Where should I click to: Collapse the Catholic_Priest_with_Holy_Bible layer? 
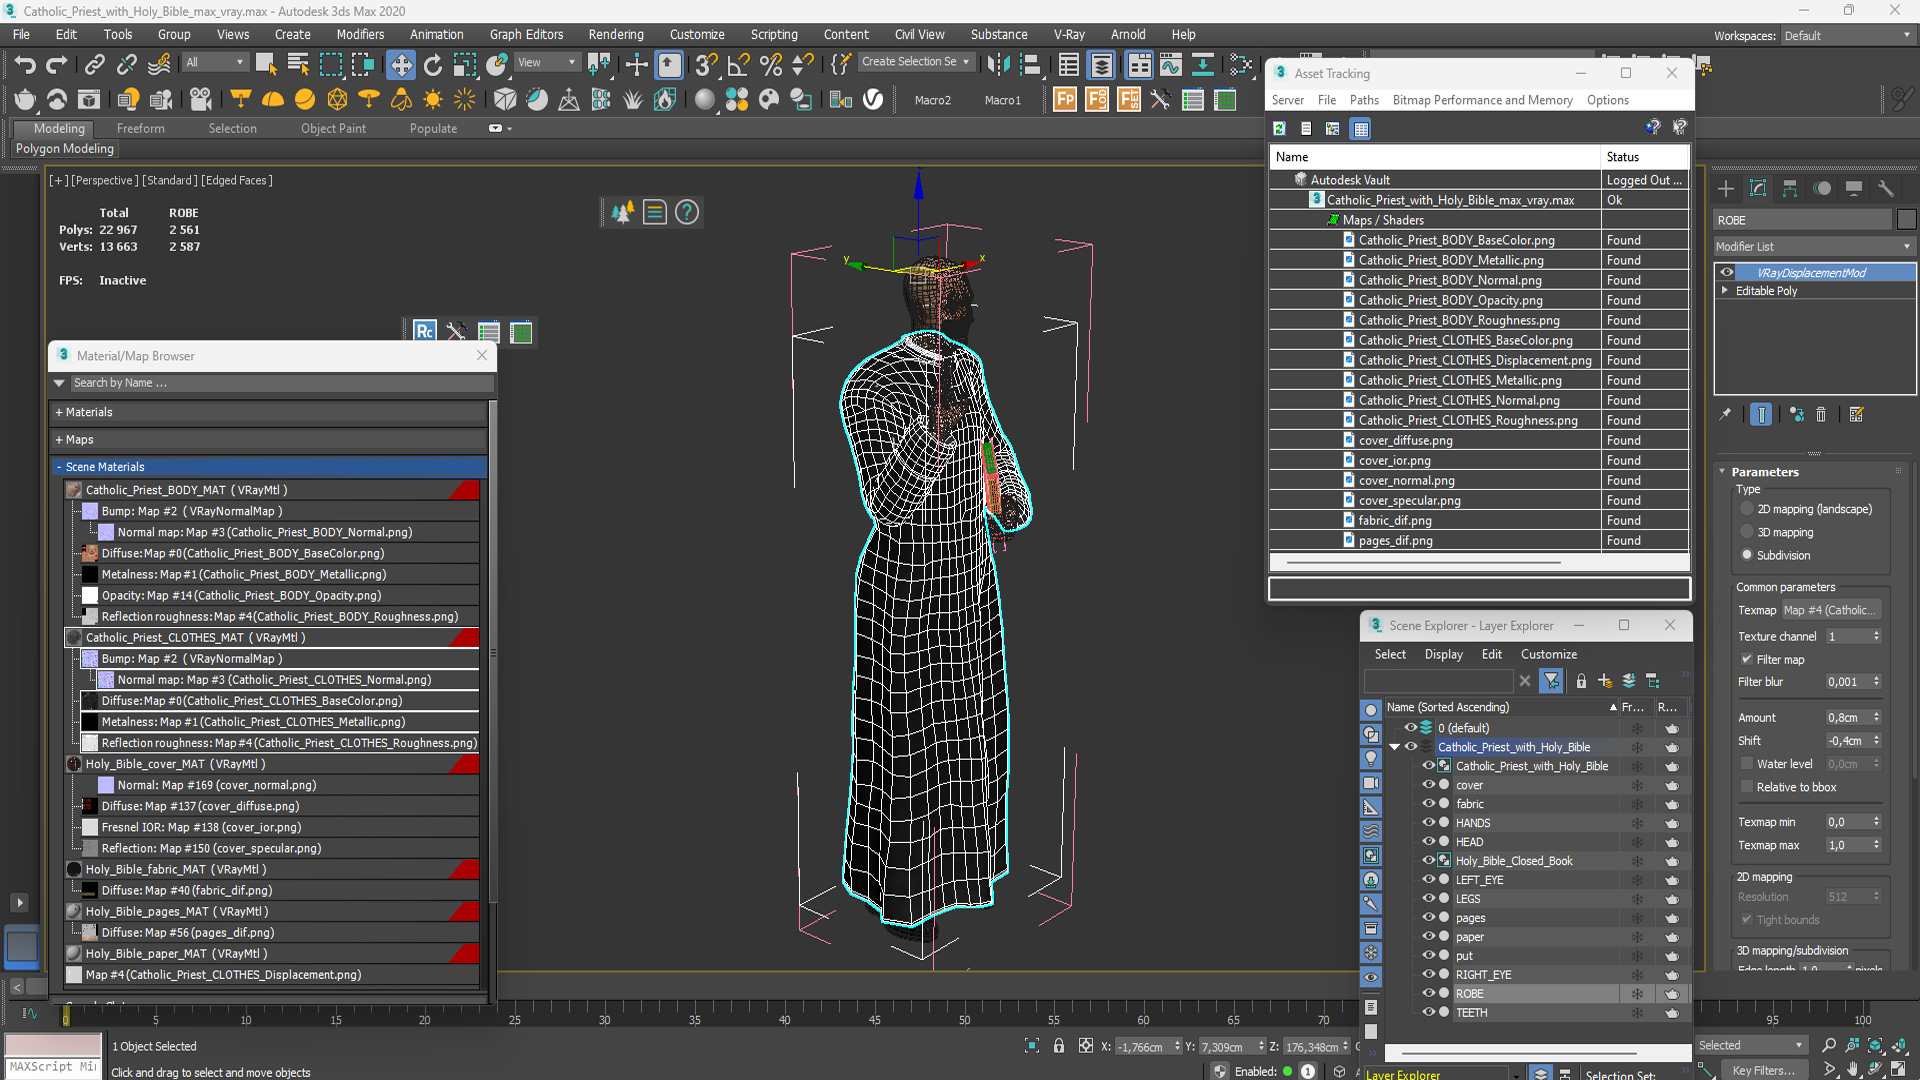tap(1394, 747)
